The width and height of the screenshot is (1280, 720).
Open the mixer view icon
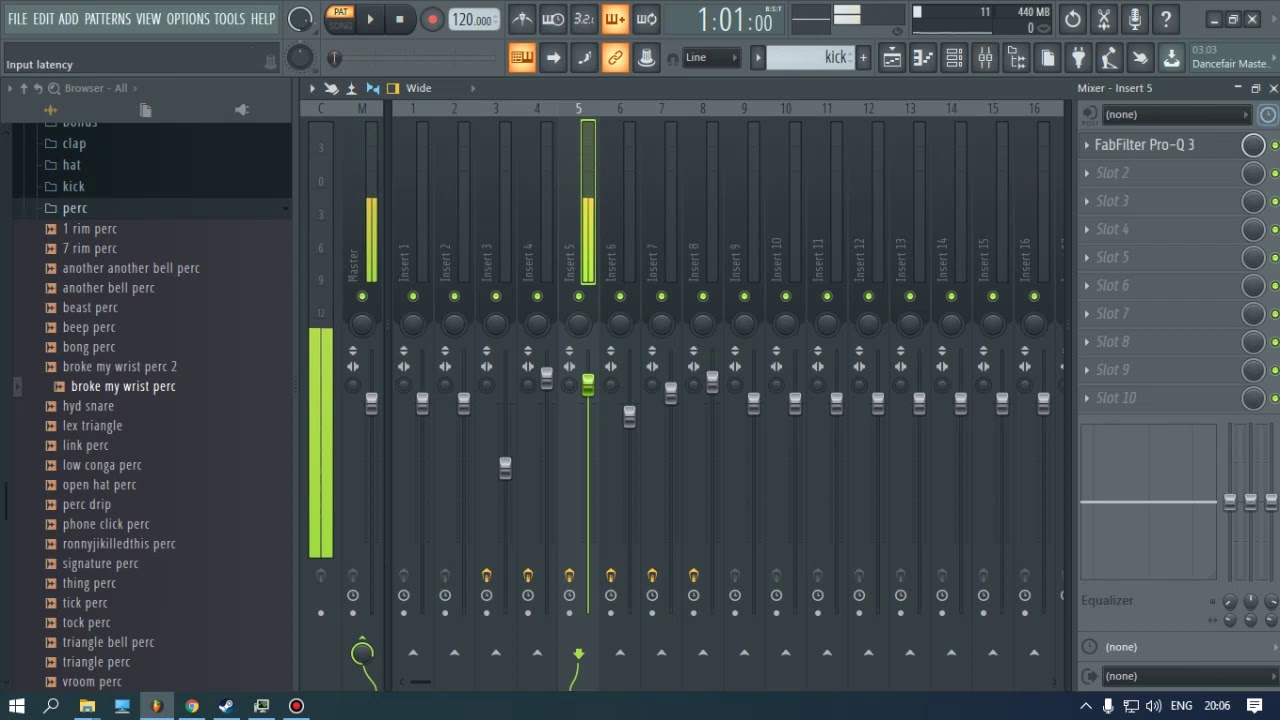(x=985, y=58)
